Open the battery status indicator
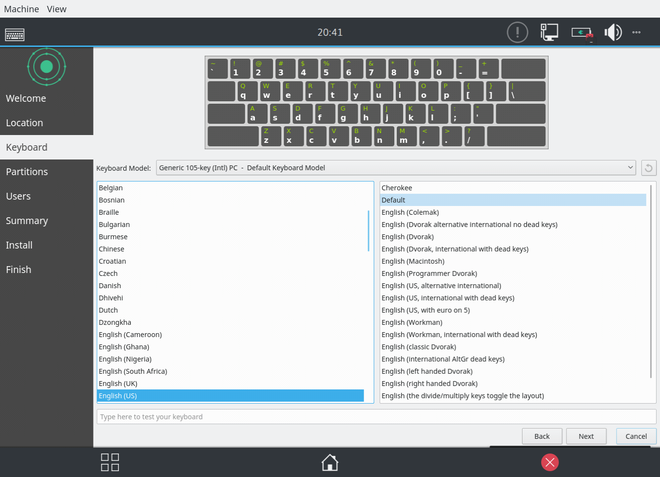Image resolution: width=660 pixels, height=477 pixels. click(582, 32)
